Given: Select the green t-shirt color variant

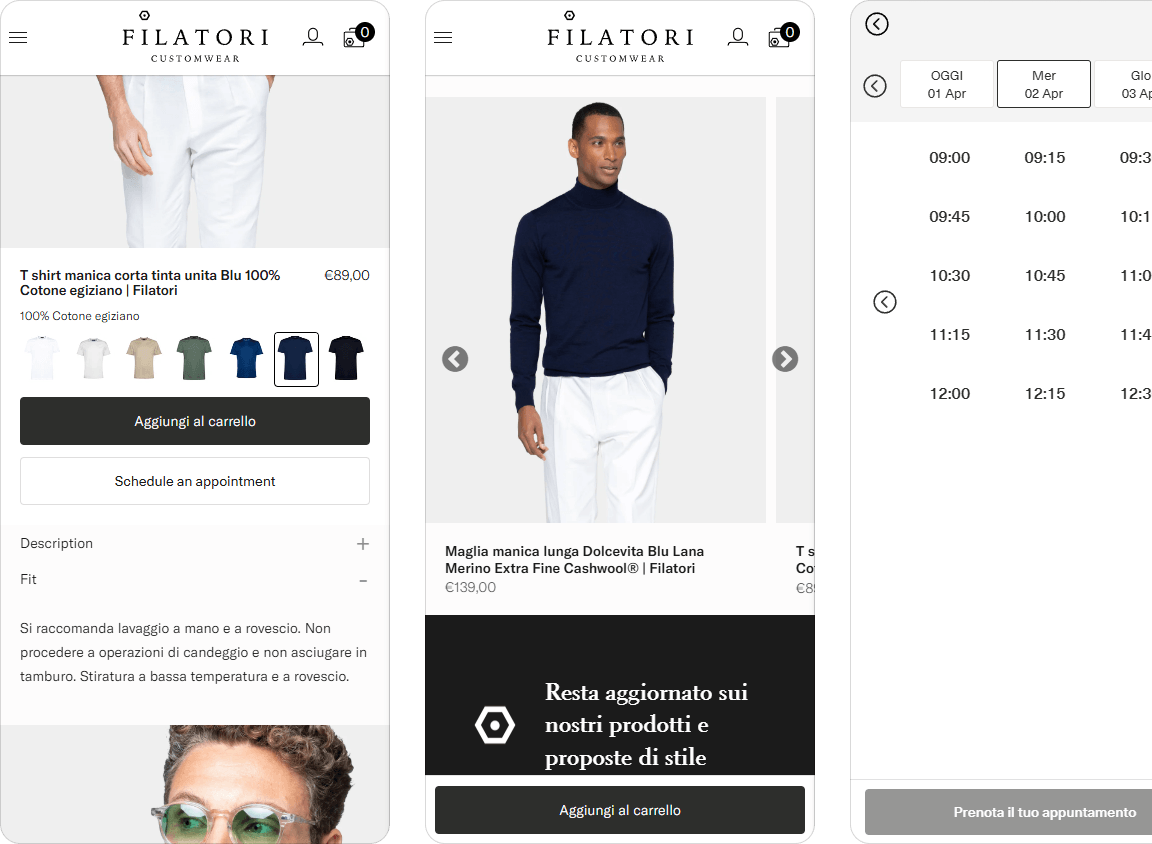Looking at the screenshot, I should click(194, 358).
